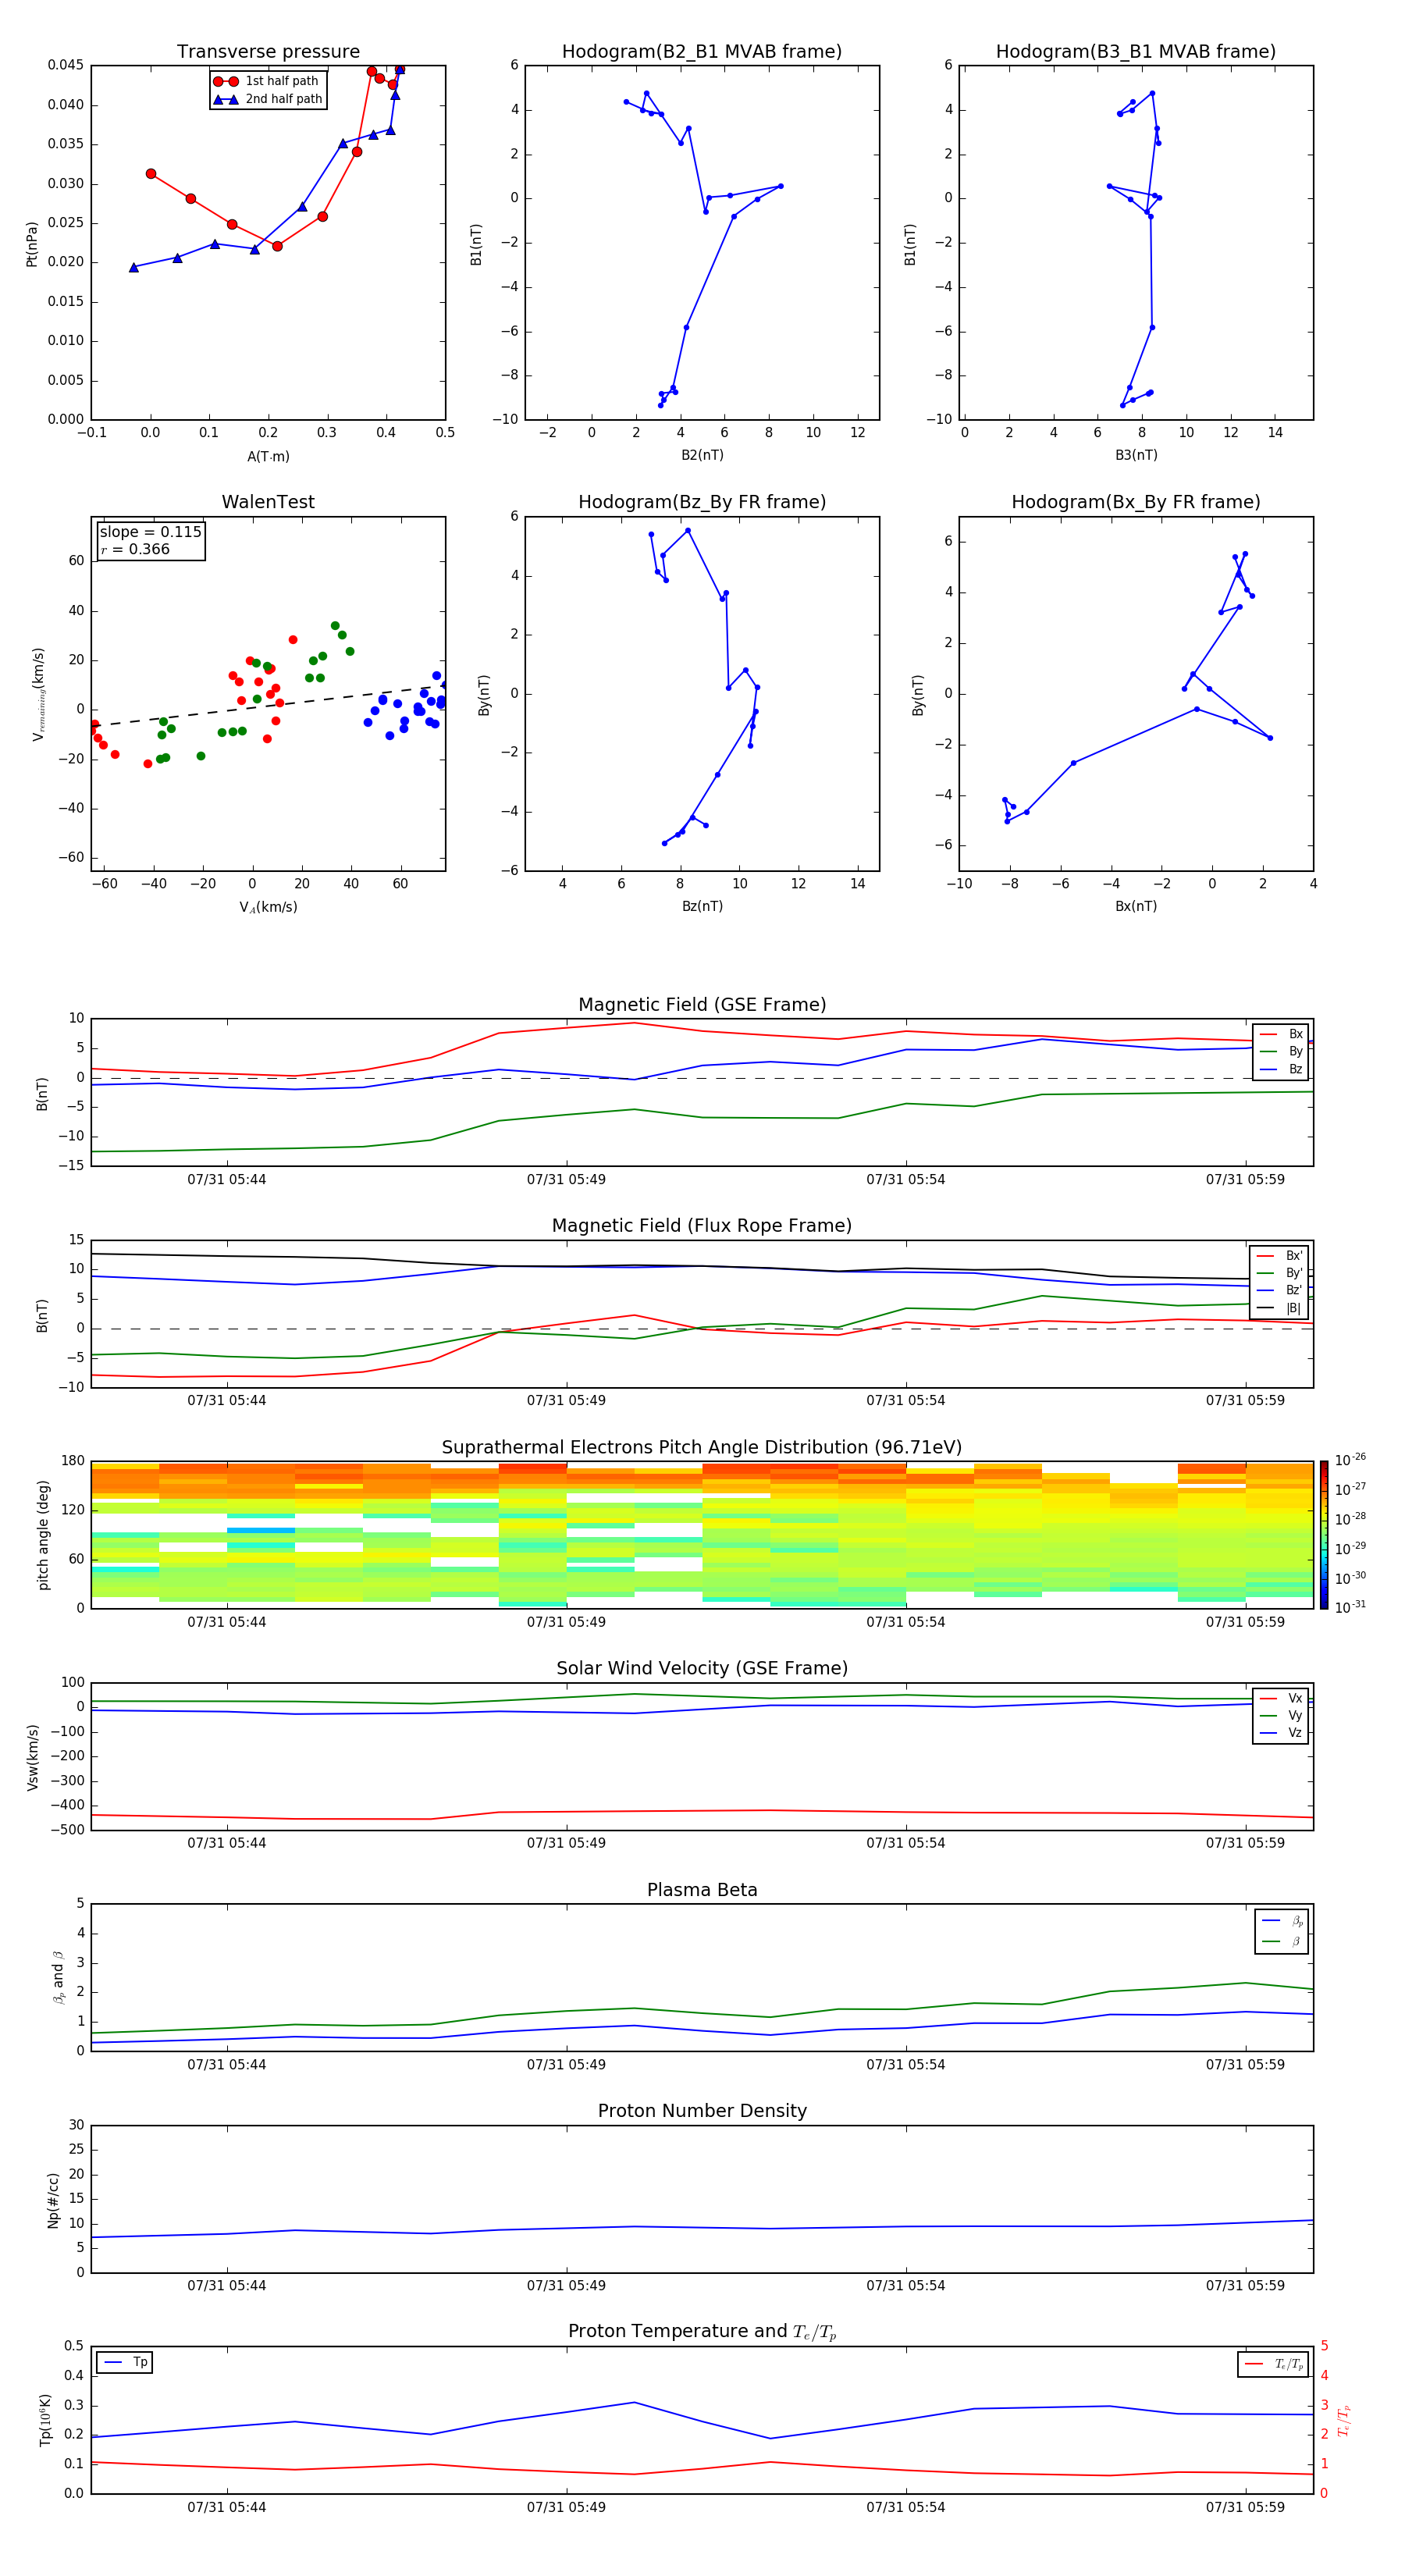Click the "A(T·m)" x-axis label
1405x2576 pixels.
tap(268, 456)
